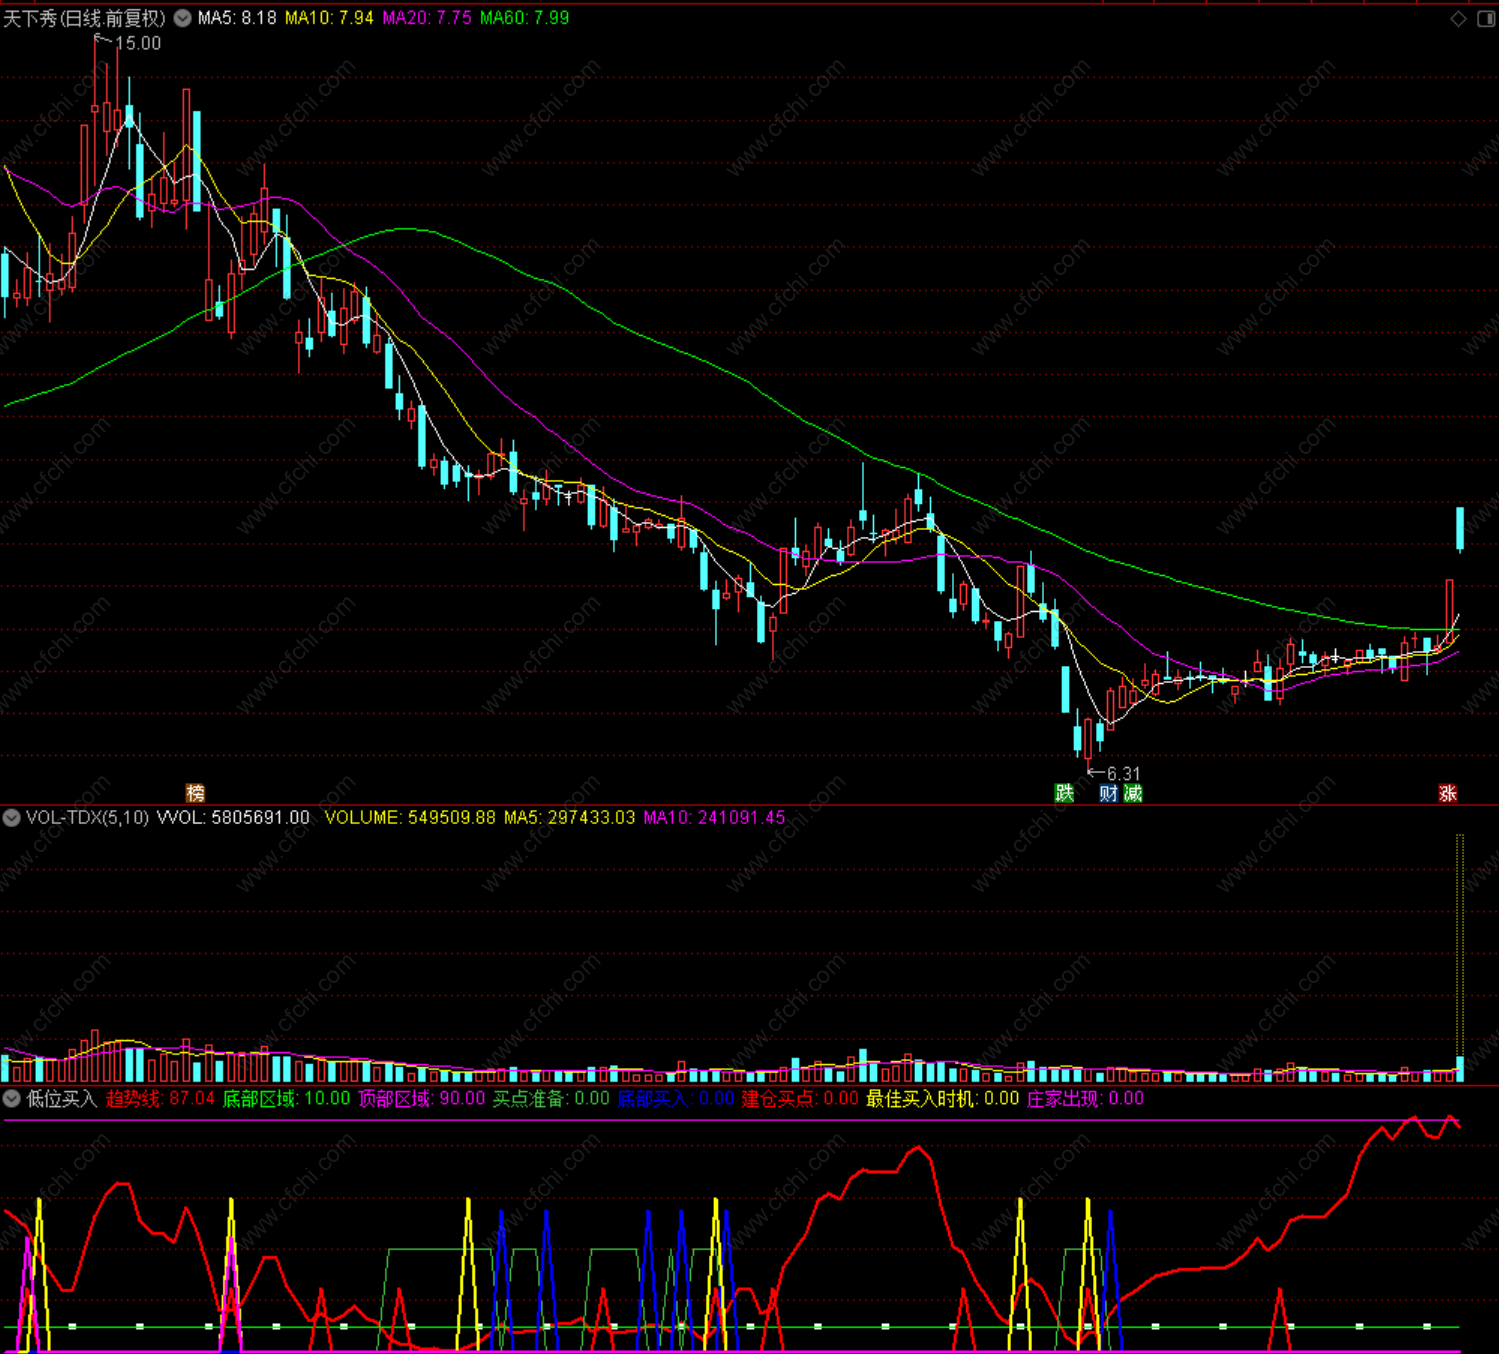Select the 最佳买入时机: 0.00 label
The height and width of the screenshot is (1354, 1499).
point(943,1098)
